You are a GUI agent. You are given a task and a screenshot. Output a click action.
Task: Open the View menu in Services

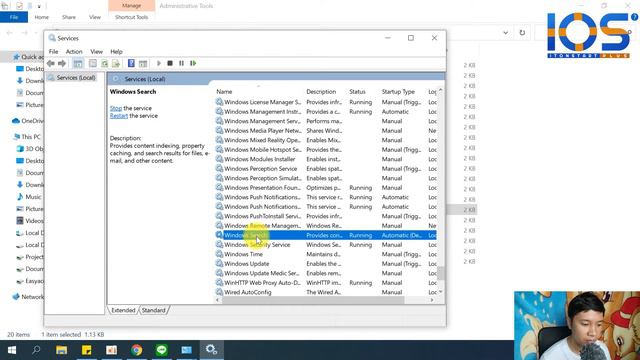[96, 51]
